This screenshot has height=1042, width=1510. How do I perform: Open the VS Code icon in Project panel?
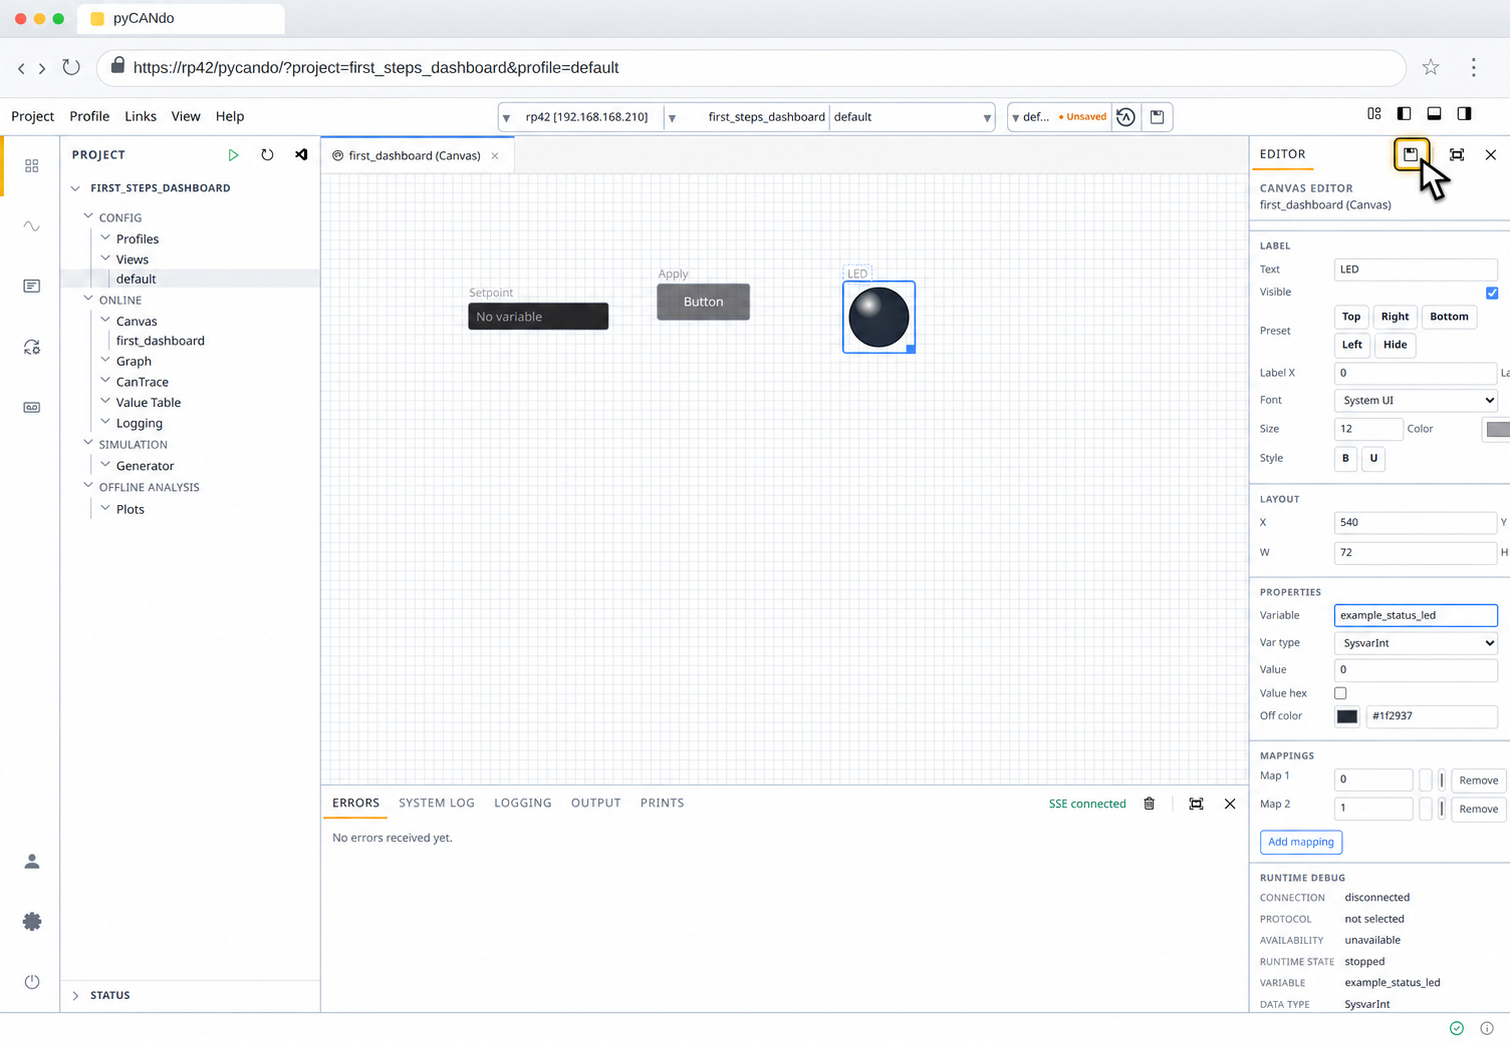pyautogui.click(x=301, y=155)
